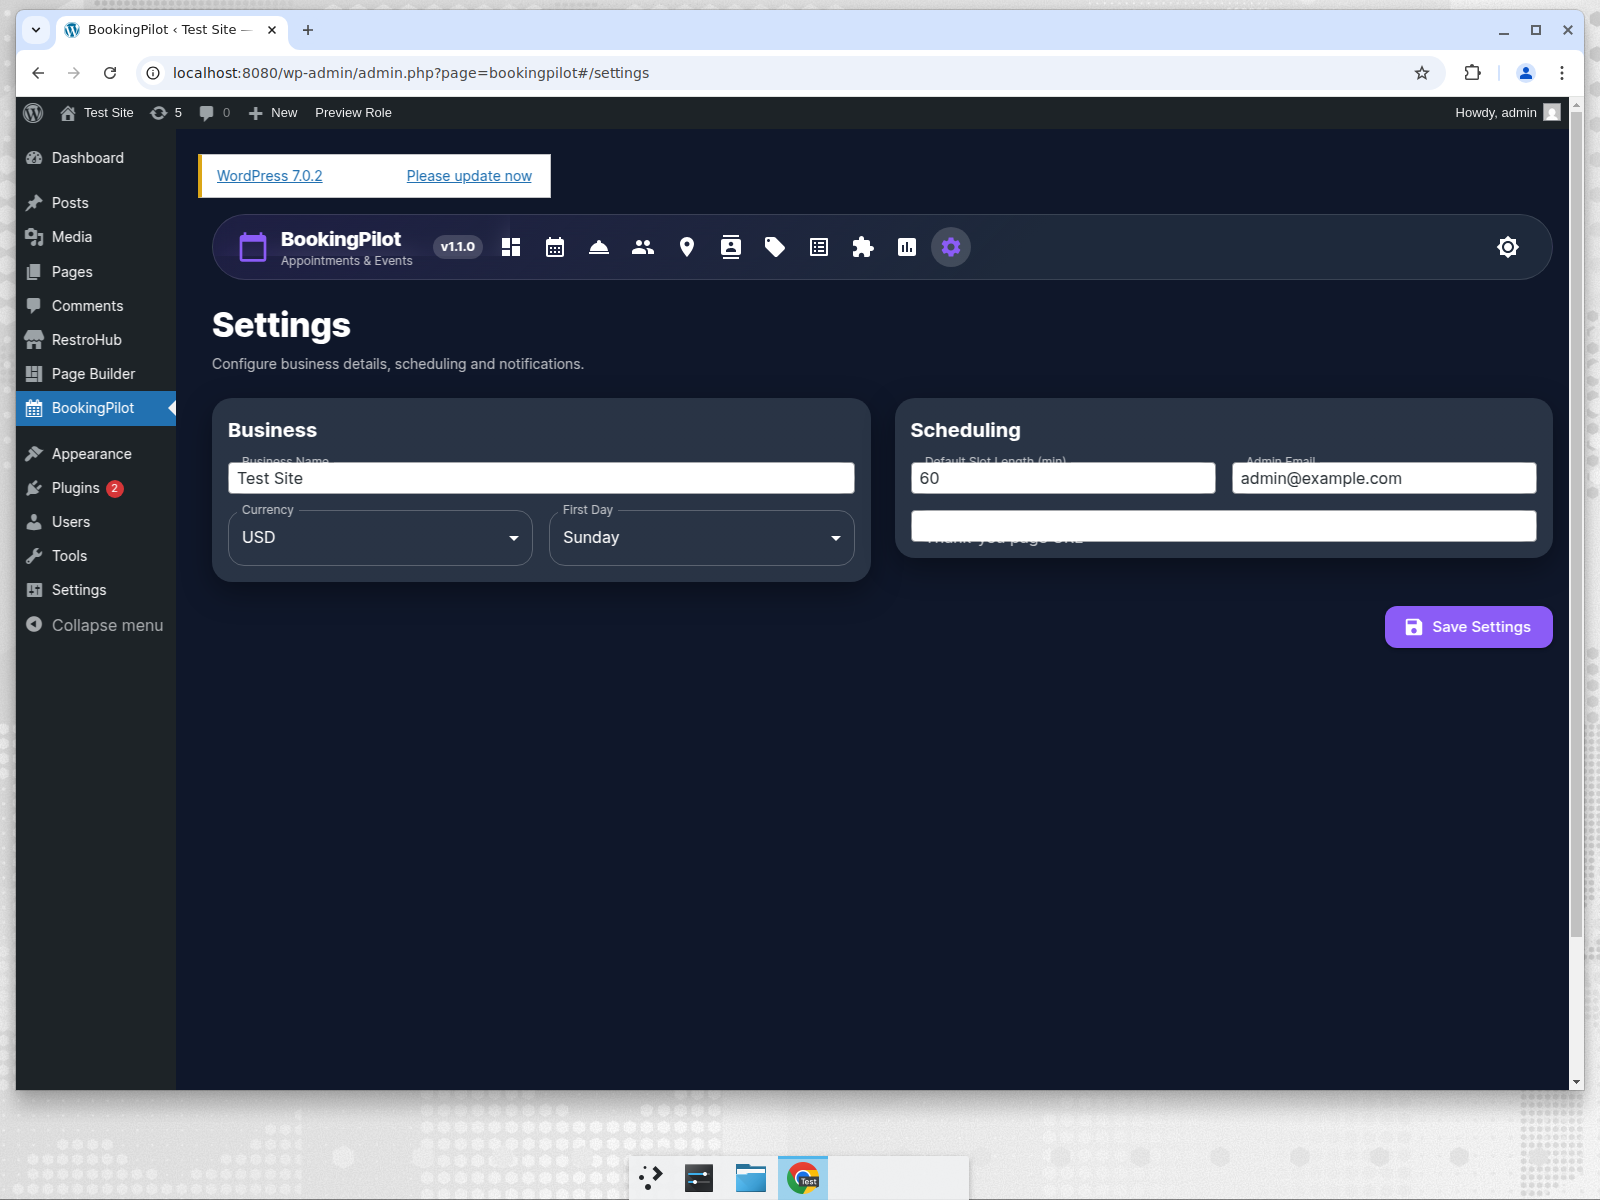Open the WordPress 7.0.2 link
This screenshot has height=1200, width=1600.
[x=270, y=176]
